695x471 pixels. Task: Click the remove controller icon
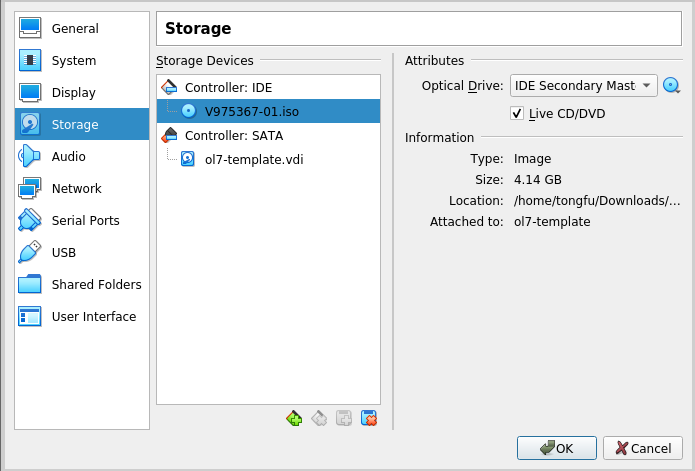[x=319, y=418]
